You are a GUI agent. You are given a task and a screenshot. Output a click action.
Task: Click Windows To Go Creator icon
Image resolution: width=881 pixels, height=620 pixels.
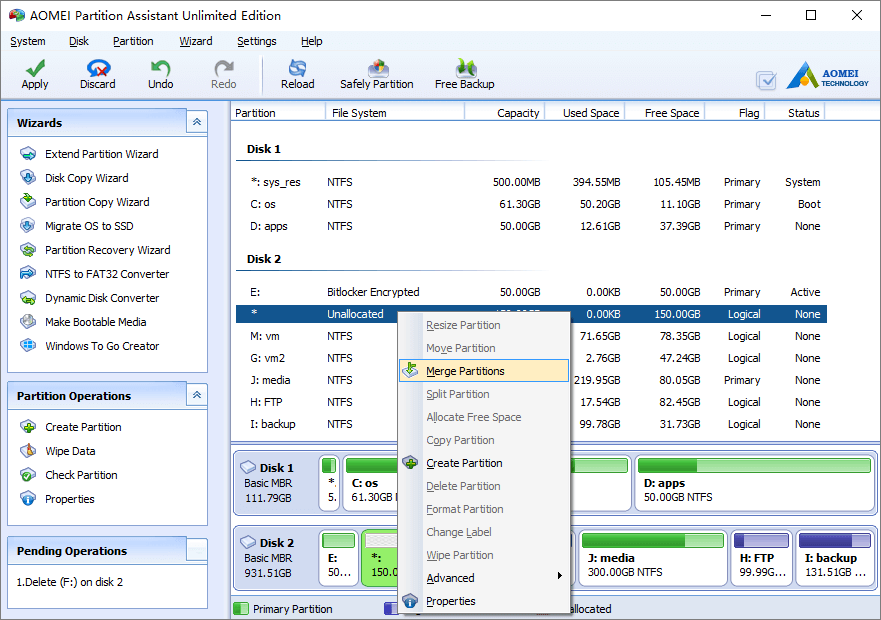tap(28, 346)
